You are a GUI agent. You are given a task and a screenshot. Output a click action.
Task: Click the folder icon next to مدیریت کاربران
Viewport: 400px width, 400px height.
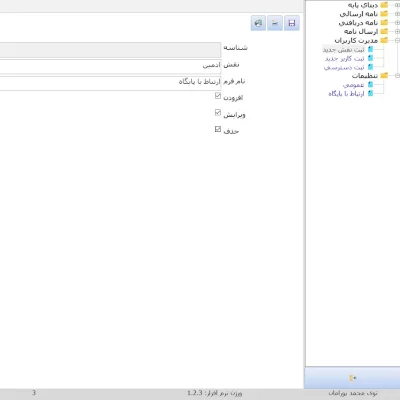coord(384,40)
